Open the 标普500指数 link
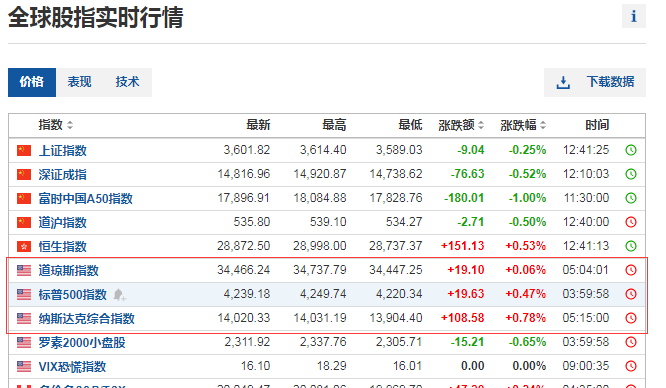 point(72,295)
